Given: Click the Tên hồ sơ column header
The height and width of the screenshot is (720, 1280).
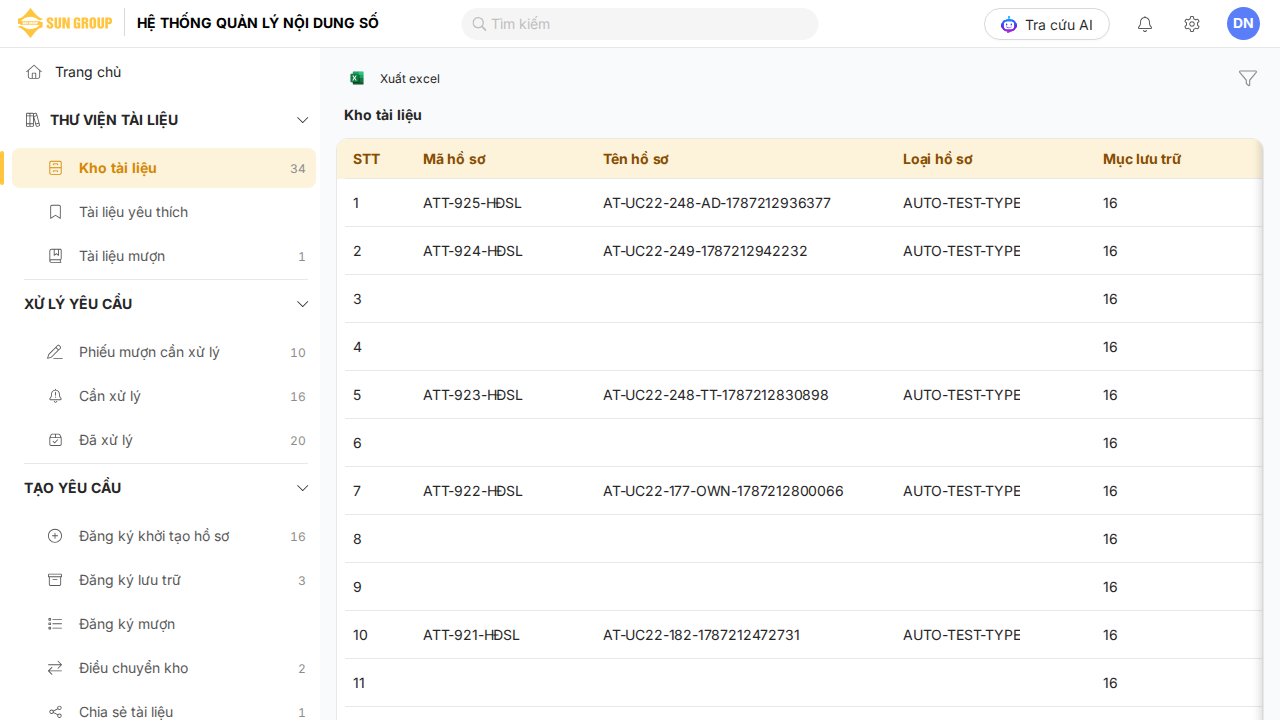Looking at the screenshot, I should 636,159.
